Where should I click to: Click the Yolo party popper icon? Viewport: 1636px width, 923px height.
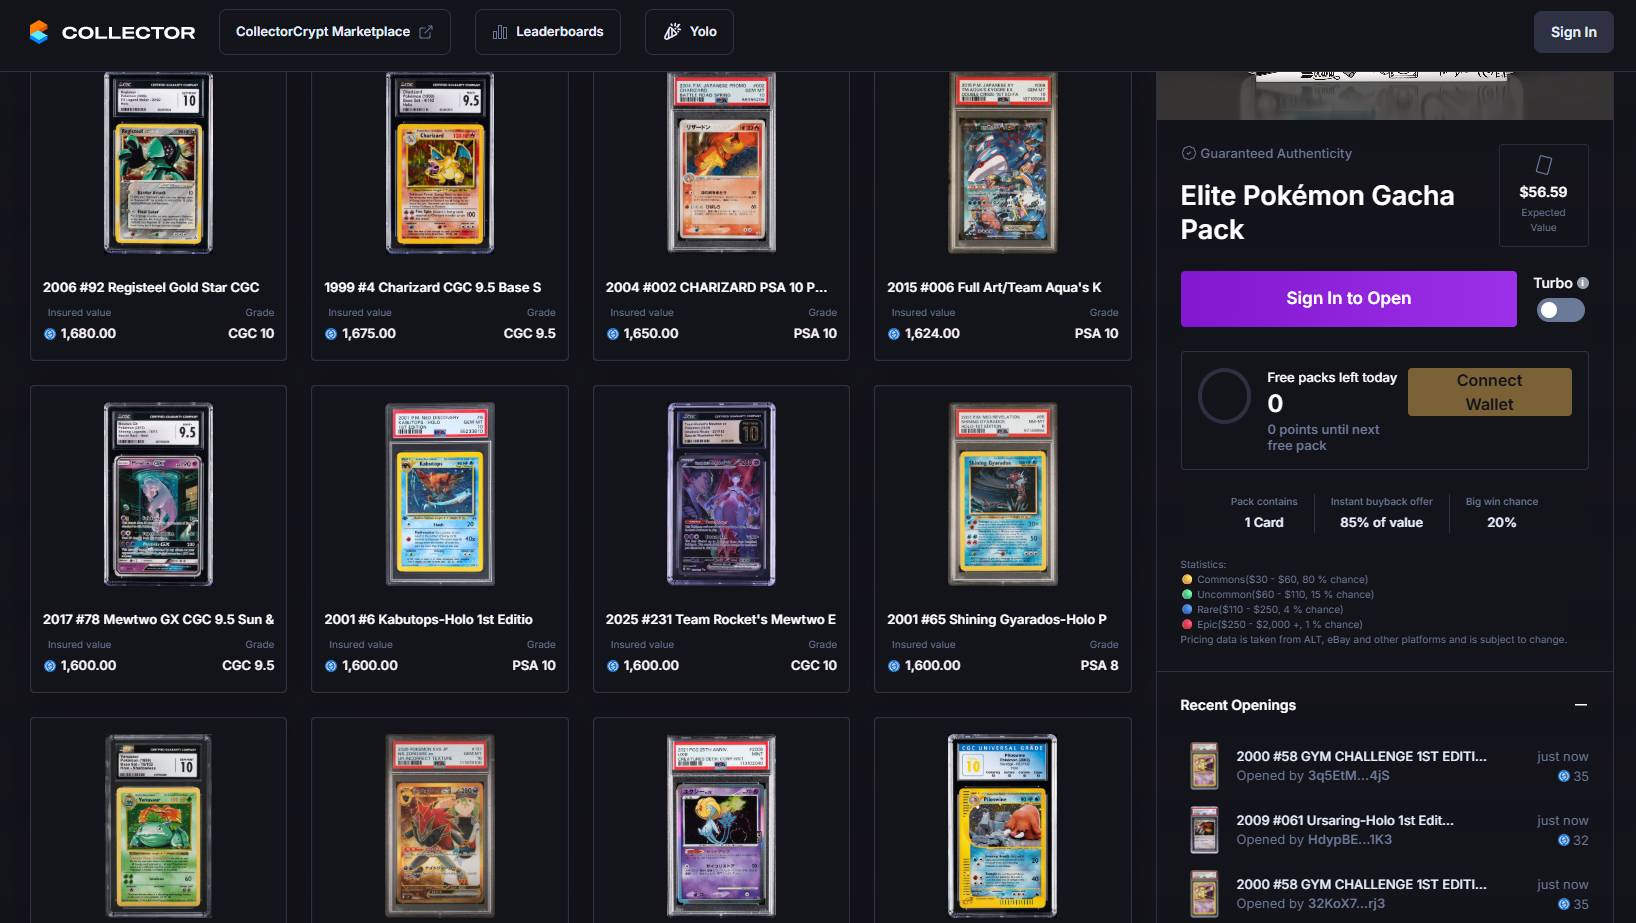[673, 32]
